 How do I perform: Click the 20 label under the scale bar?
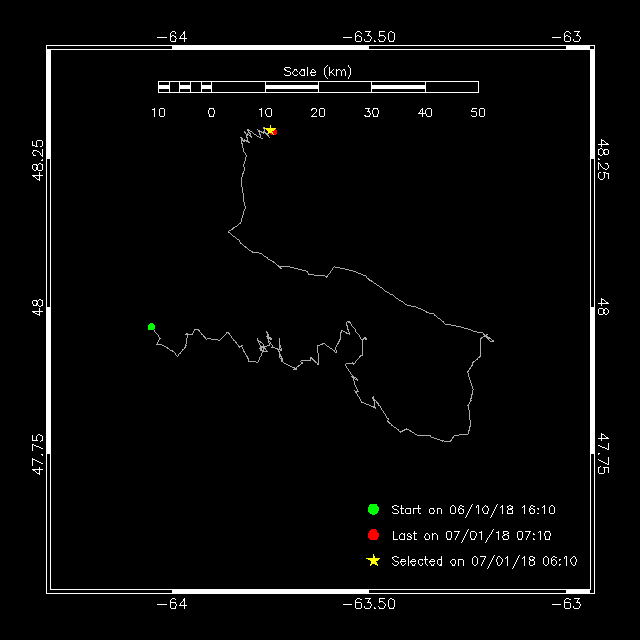318,112
